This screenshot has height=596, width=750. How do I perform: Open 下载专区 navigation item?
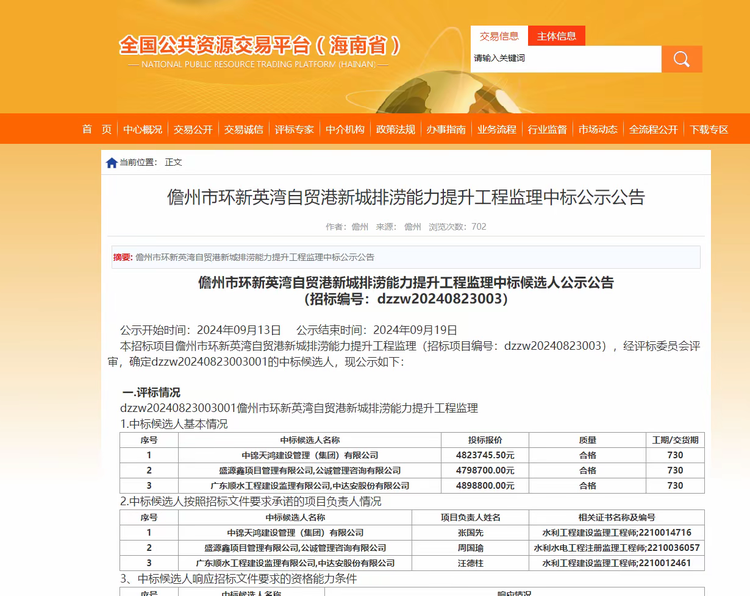(x=709, y=129)
